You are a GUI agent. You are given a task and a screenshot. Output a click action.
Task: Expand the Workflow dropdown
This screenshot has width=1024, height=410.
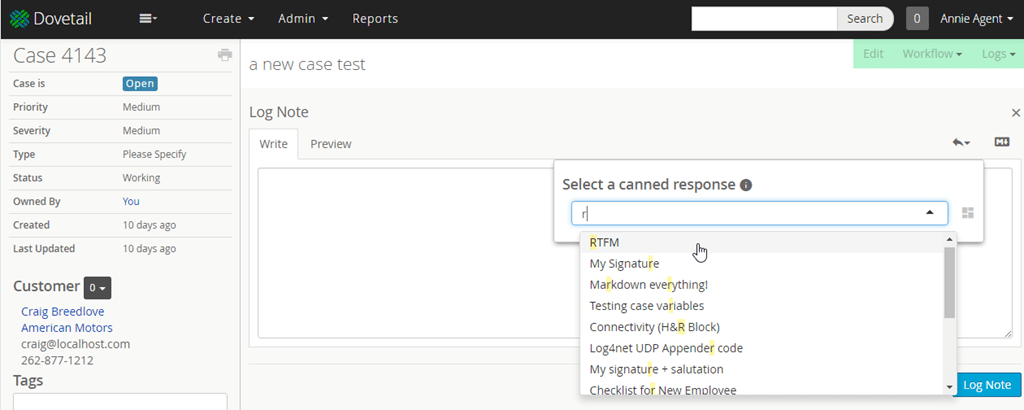tap(932, 54)
